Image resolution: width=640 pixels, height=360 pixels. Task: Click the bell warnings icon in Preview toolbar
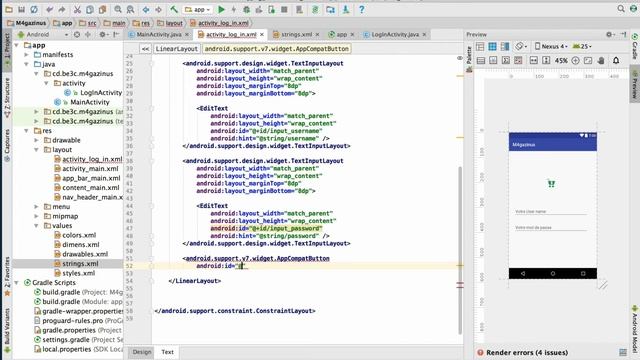click(x=616, y=60)
